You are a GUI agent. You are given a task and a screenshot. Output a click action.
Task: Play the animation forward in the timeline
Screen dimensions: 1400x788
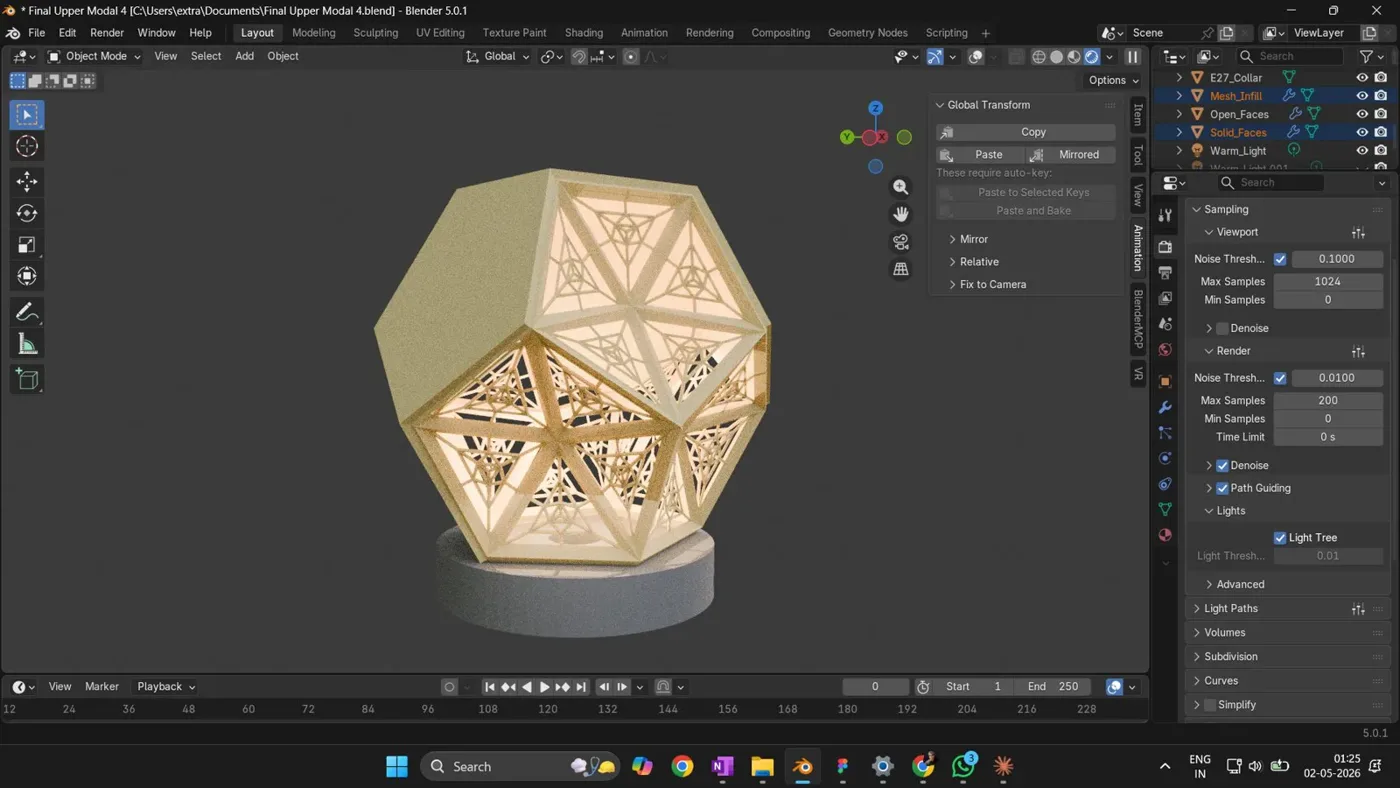(544, 687)
